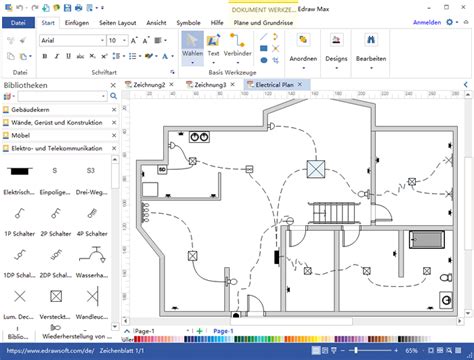Click the Bearbeiten binoculars icon
The width and height of the screenshot is (474, 360).
tap(371, 40)
